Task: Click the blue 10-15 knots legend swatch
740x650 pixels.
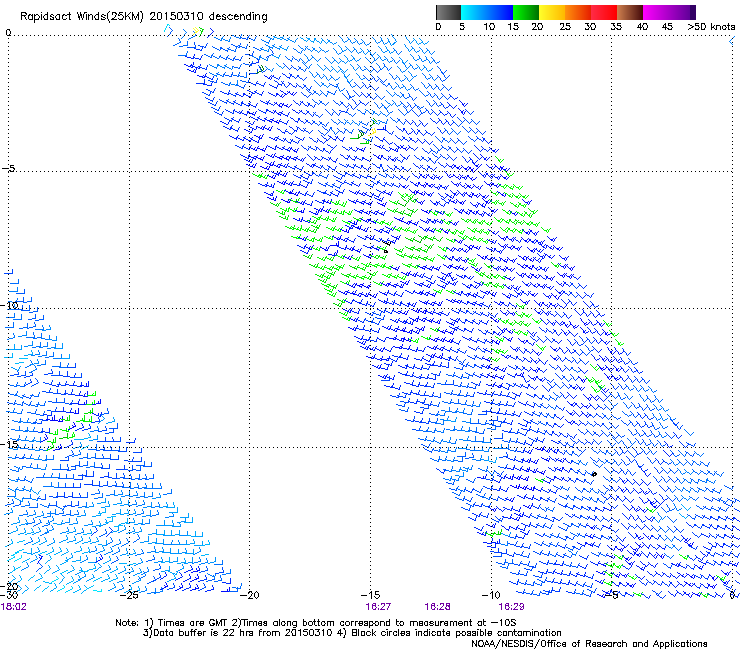Action: tap(500, 12)
